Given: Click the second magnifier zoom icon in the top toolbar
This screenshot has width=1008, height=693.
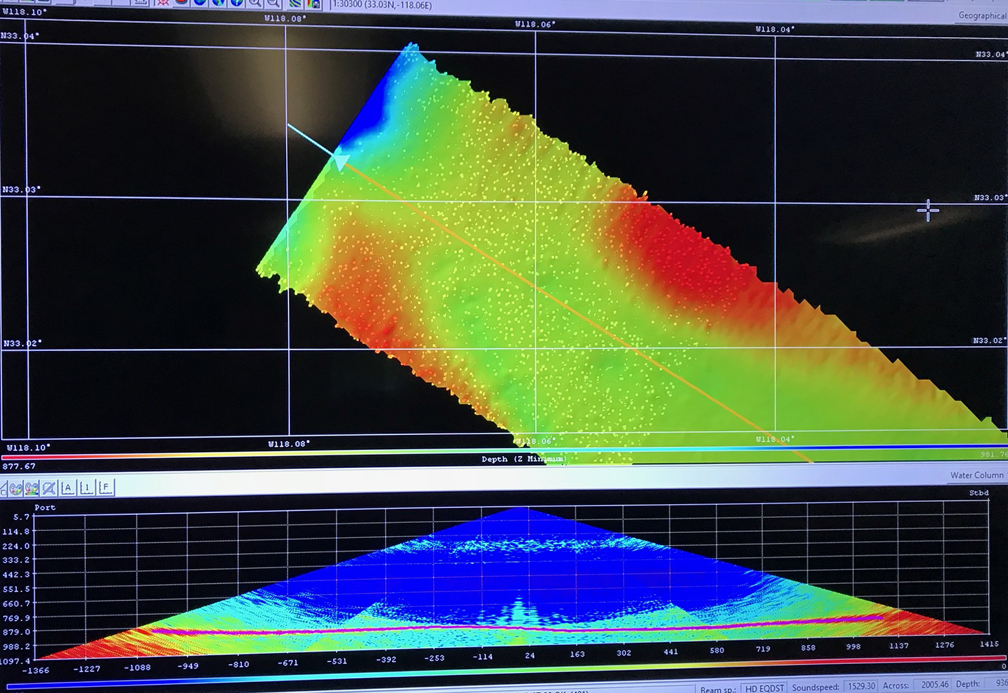Looking at the screenshot, I should 273,3.
